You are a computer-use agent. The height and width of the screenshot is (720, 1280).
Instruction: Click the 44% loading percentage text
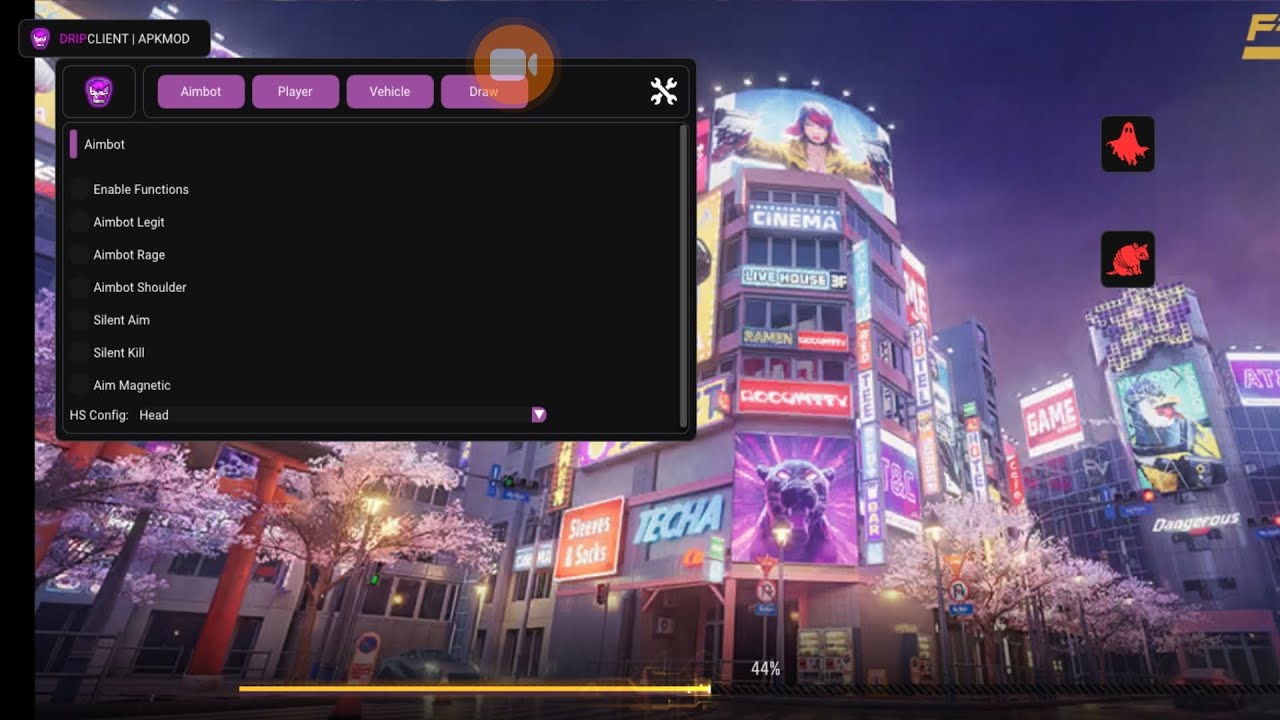pyautogui.click(x=766, y=669)
